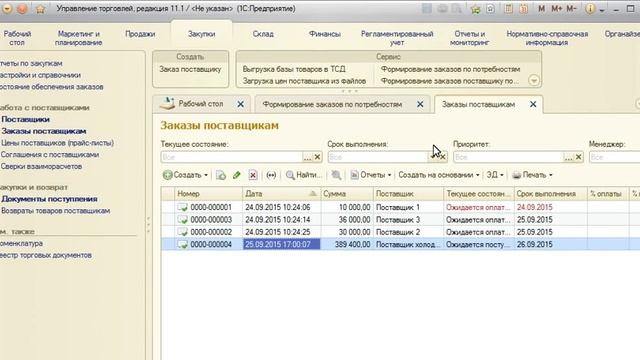Sort list by the Сумма column header
This screenshot has height=360, width=640.
(347, 194)
